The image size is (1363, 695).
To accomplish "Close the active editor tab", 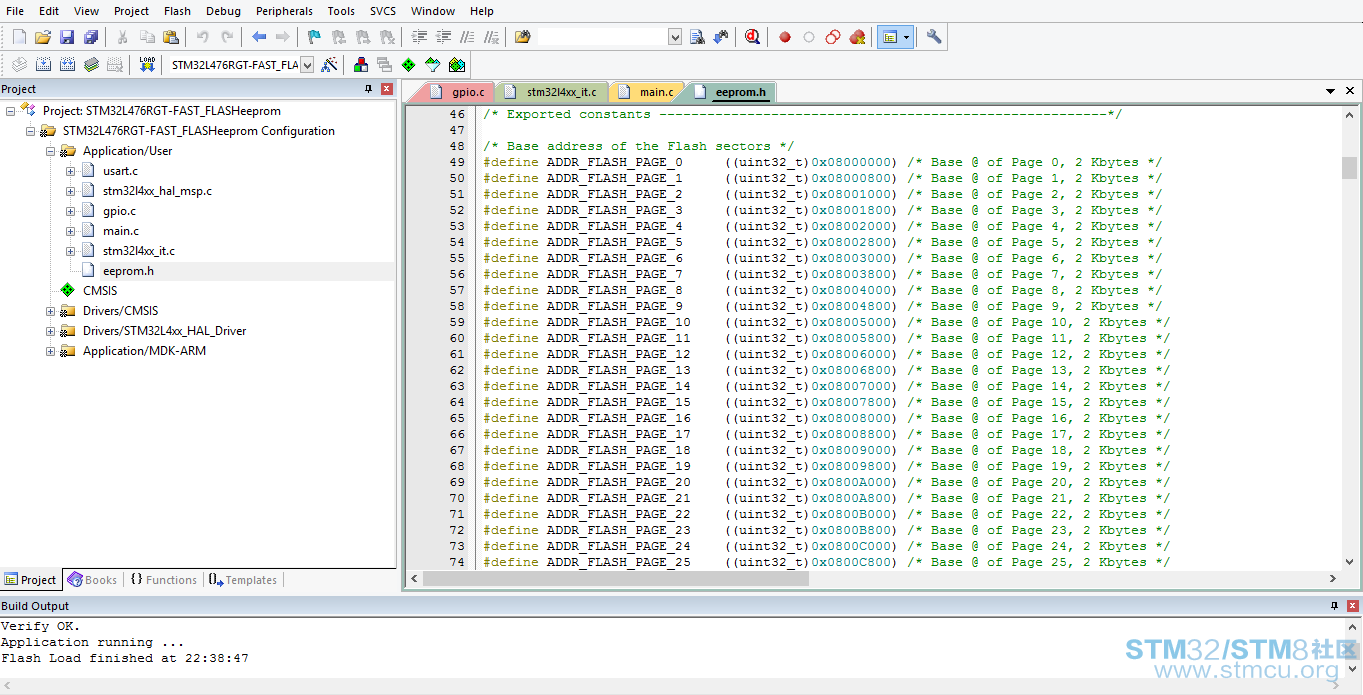I will click(x=1350, y=91).
